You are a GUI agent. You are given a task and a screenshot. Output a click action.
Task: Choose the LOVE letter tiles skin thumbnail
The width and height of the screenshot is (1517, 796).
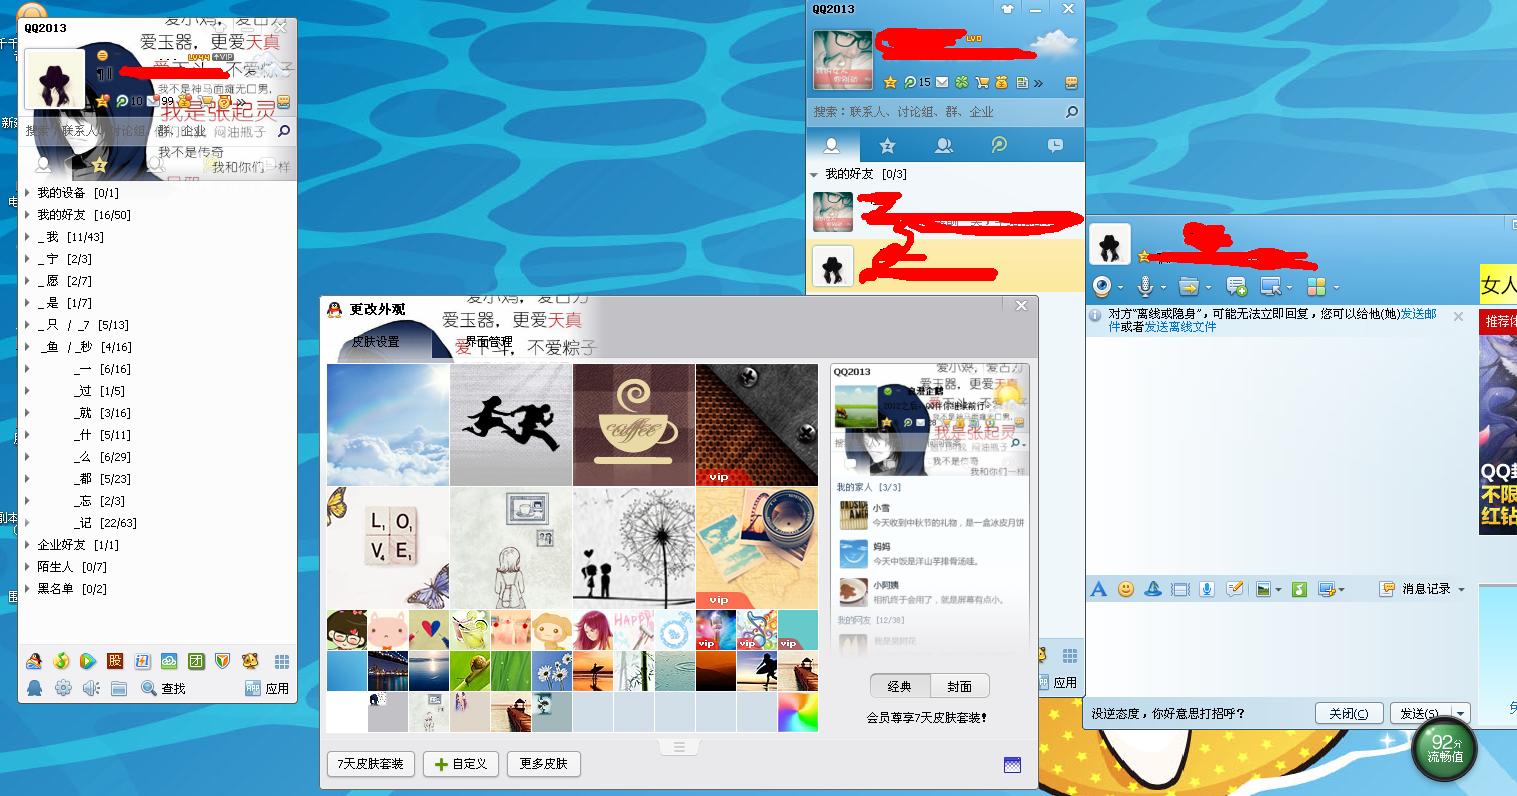(388, 548)
